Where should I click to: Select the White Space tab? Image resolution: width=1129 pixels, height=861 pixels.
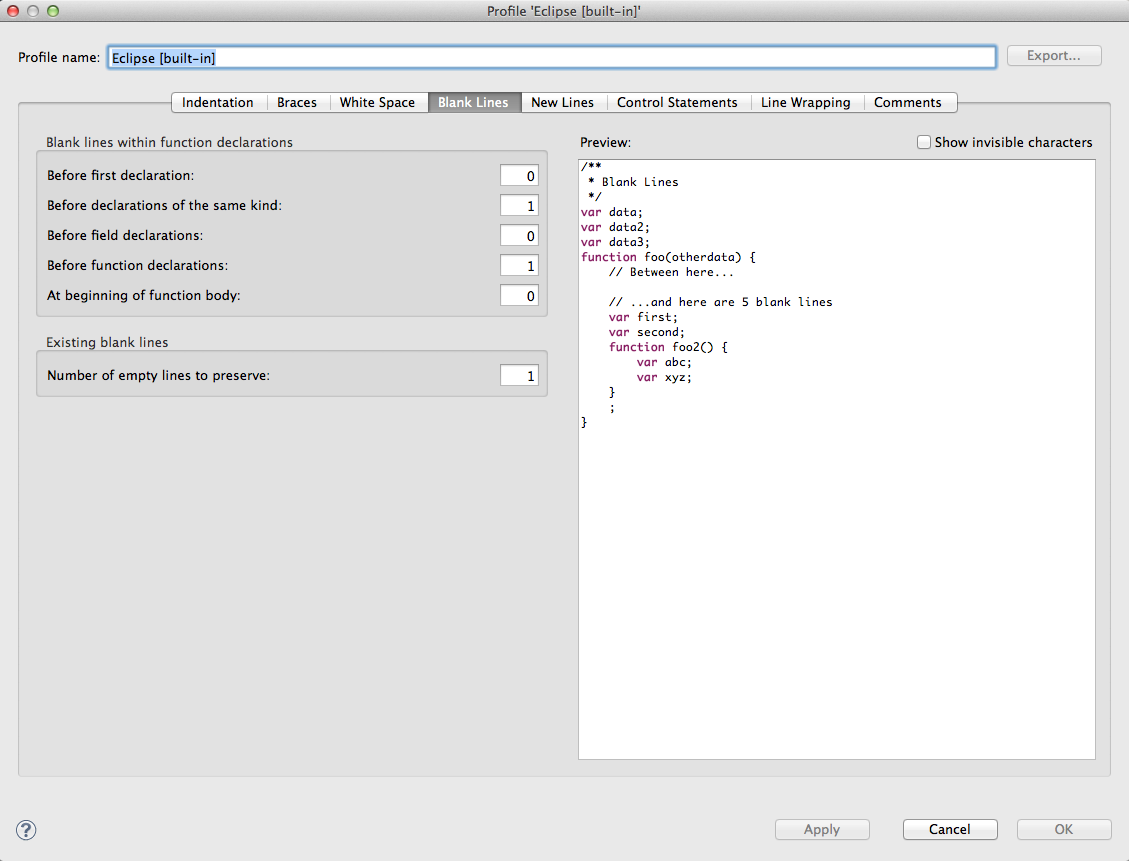pyautogui.click(x=377, y=102)
